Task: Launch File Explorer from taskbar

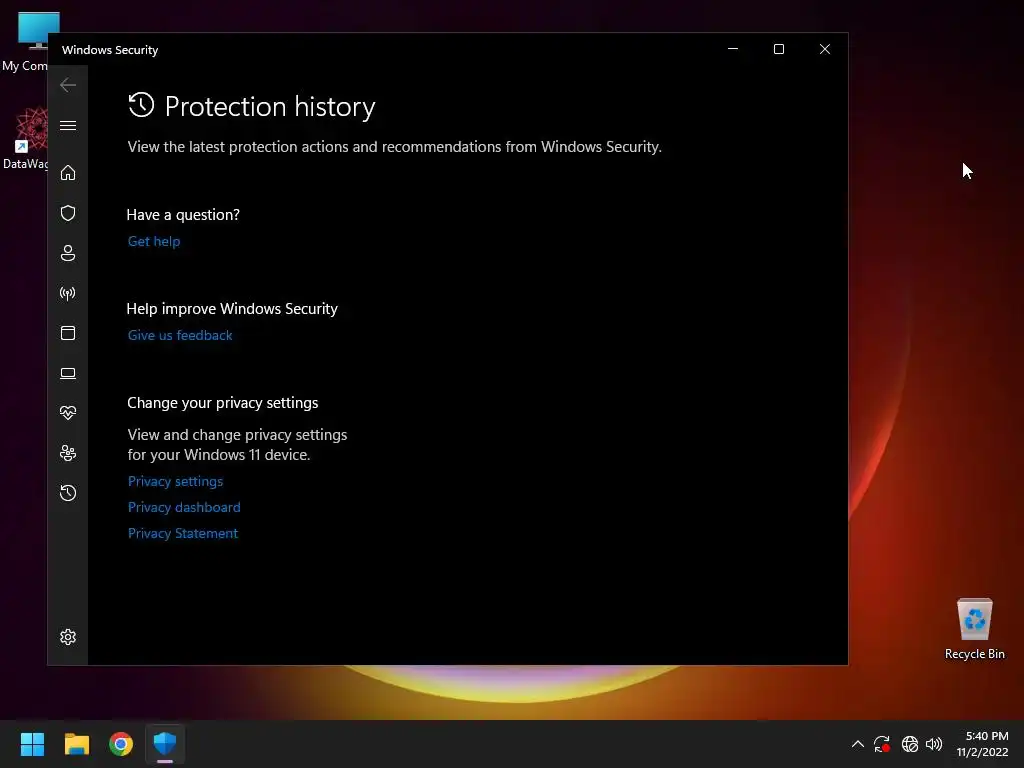Action: pyautogui.click(x=76, y=744)
